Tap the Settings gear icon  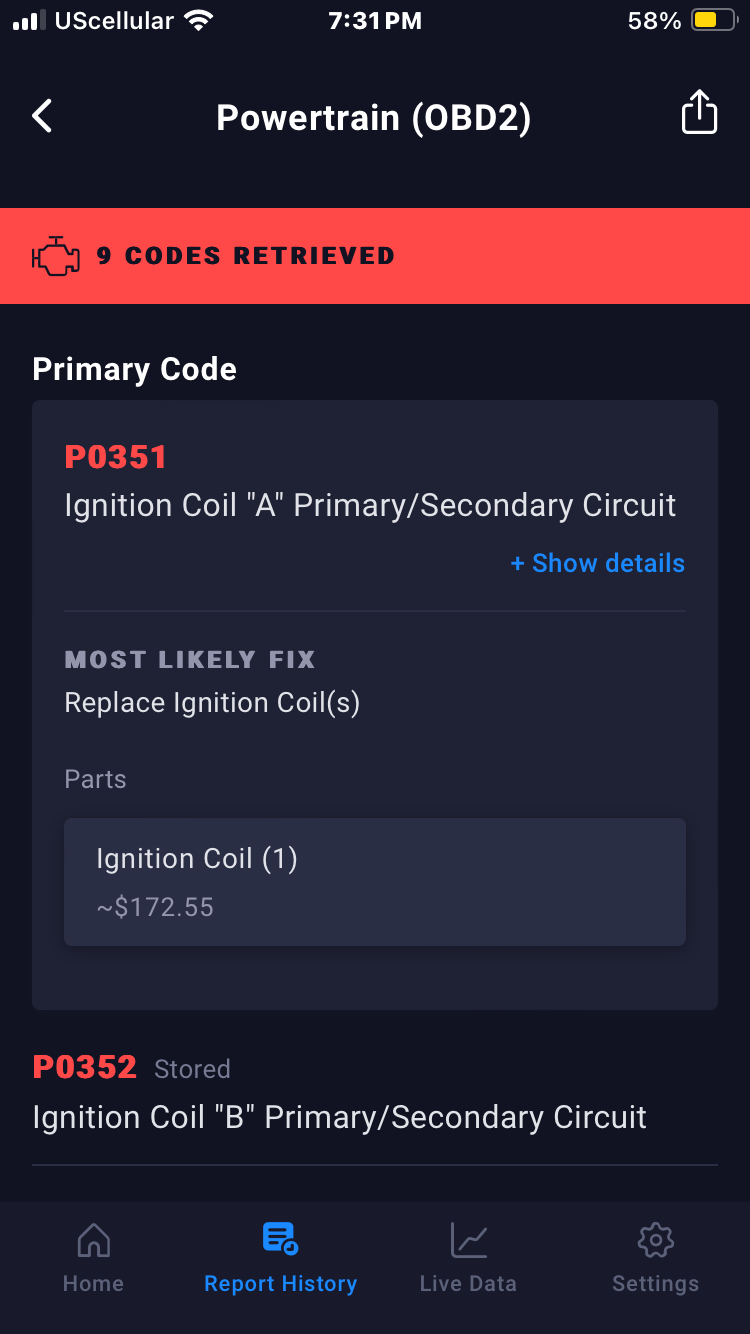click(655, 1241)
